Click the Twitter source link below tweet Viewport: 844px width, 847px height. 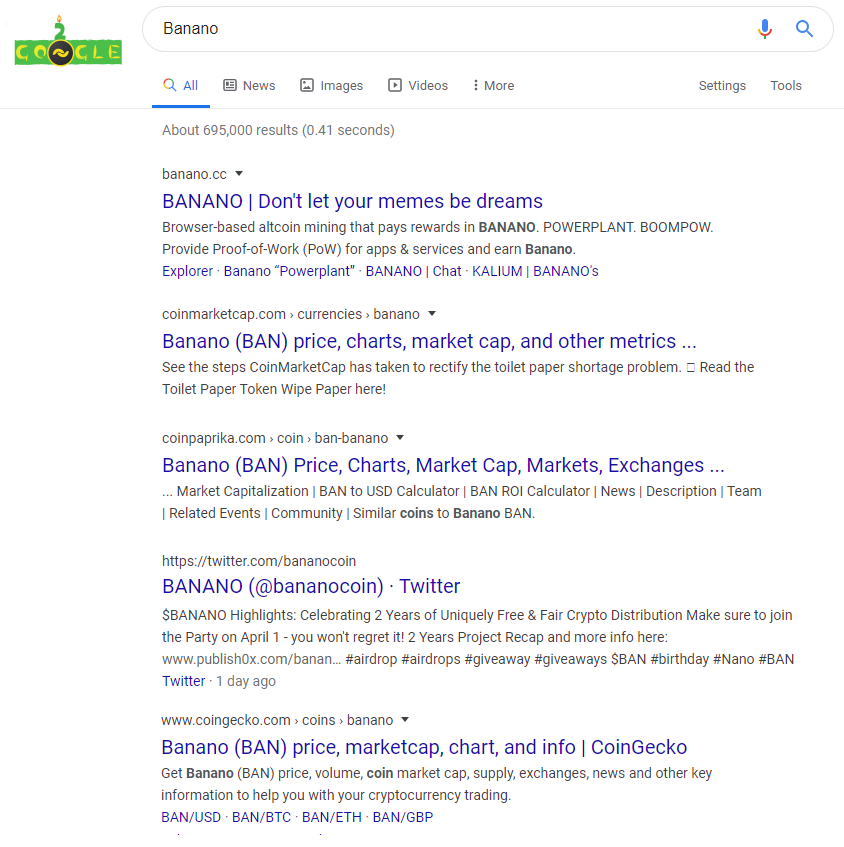(x=184, y=681)
